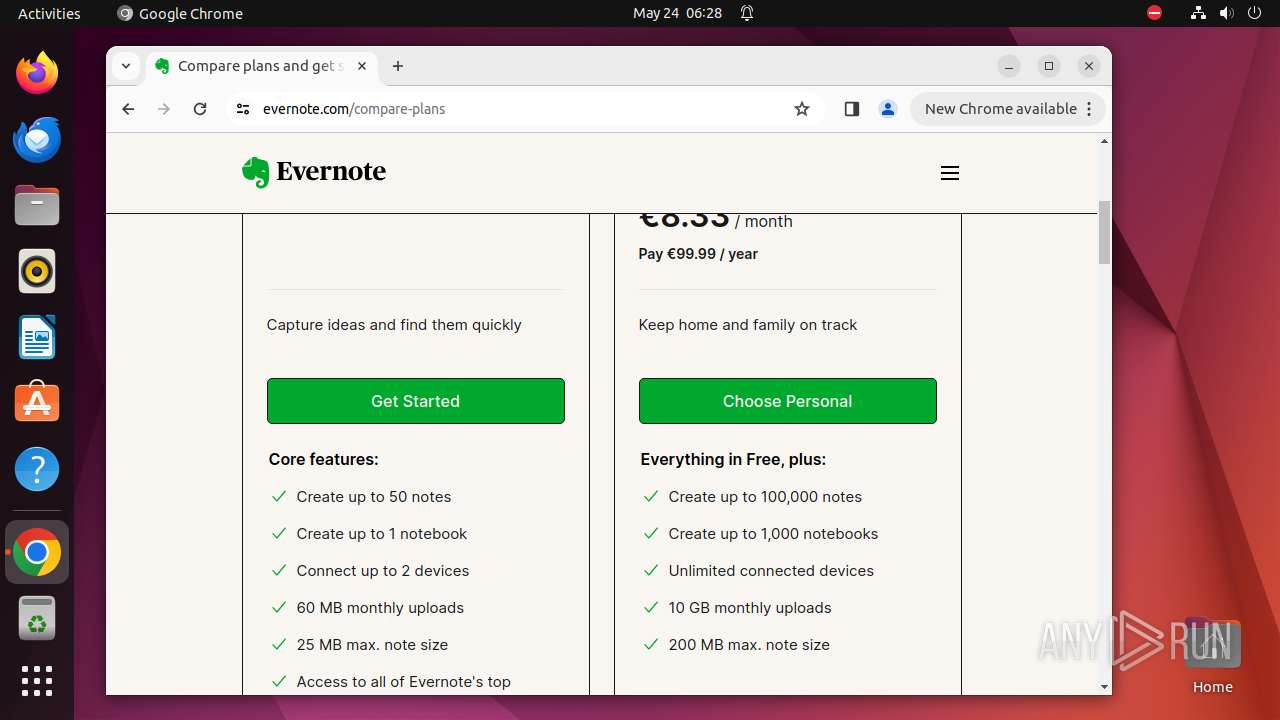Click 'Create up to 50 notes' text

[x=374, y=497]
